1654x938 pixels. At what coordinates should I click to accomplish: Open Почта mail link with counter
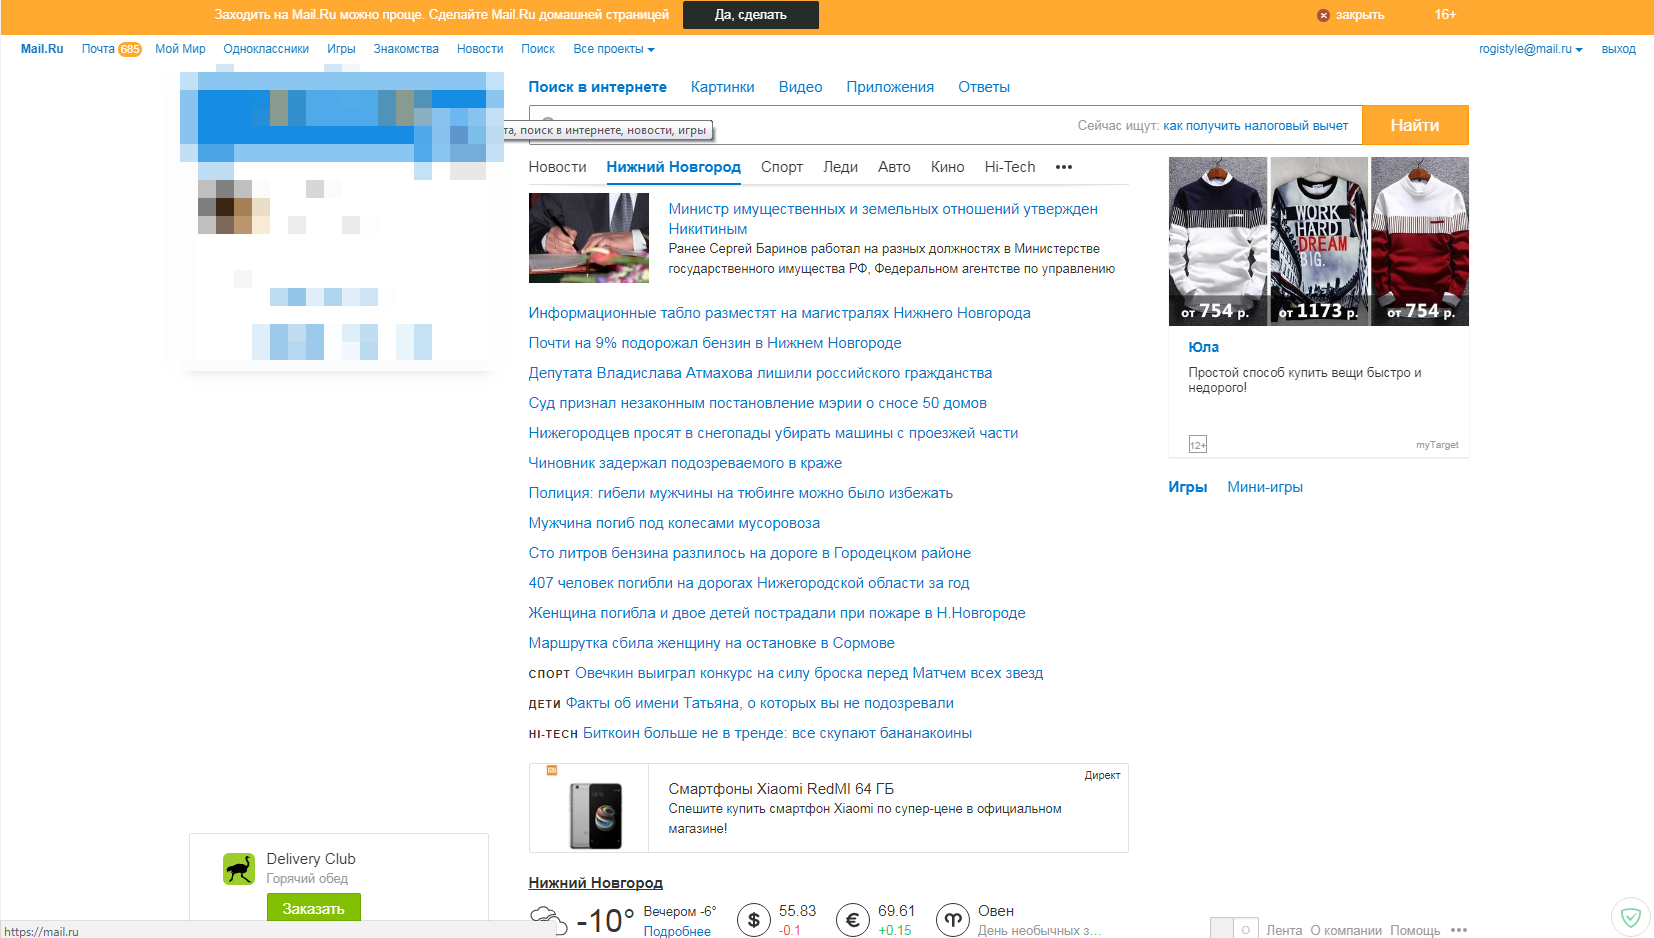pyautogui.click(x=111, y=49)
